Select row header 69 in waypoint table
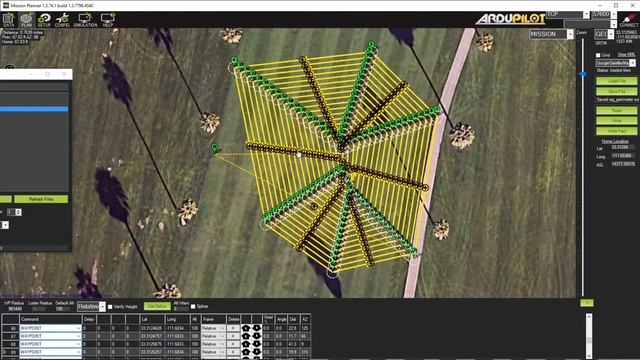 point(10,351)
